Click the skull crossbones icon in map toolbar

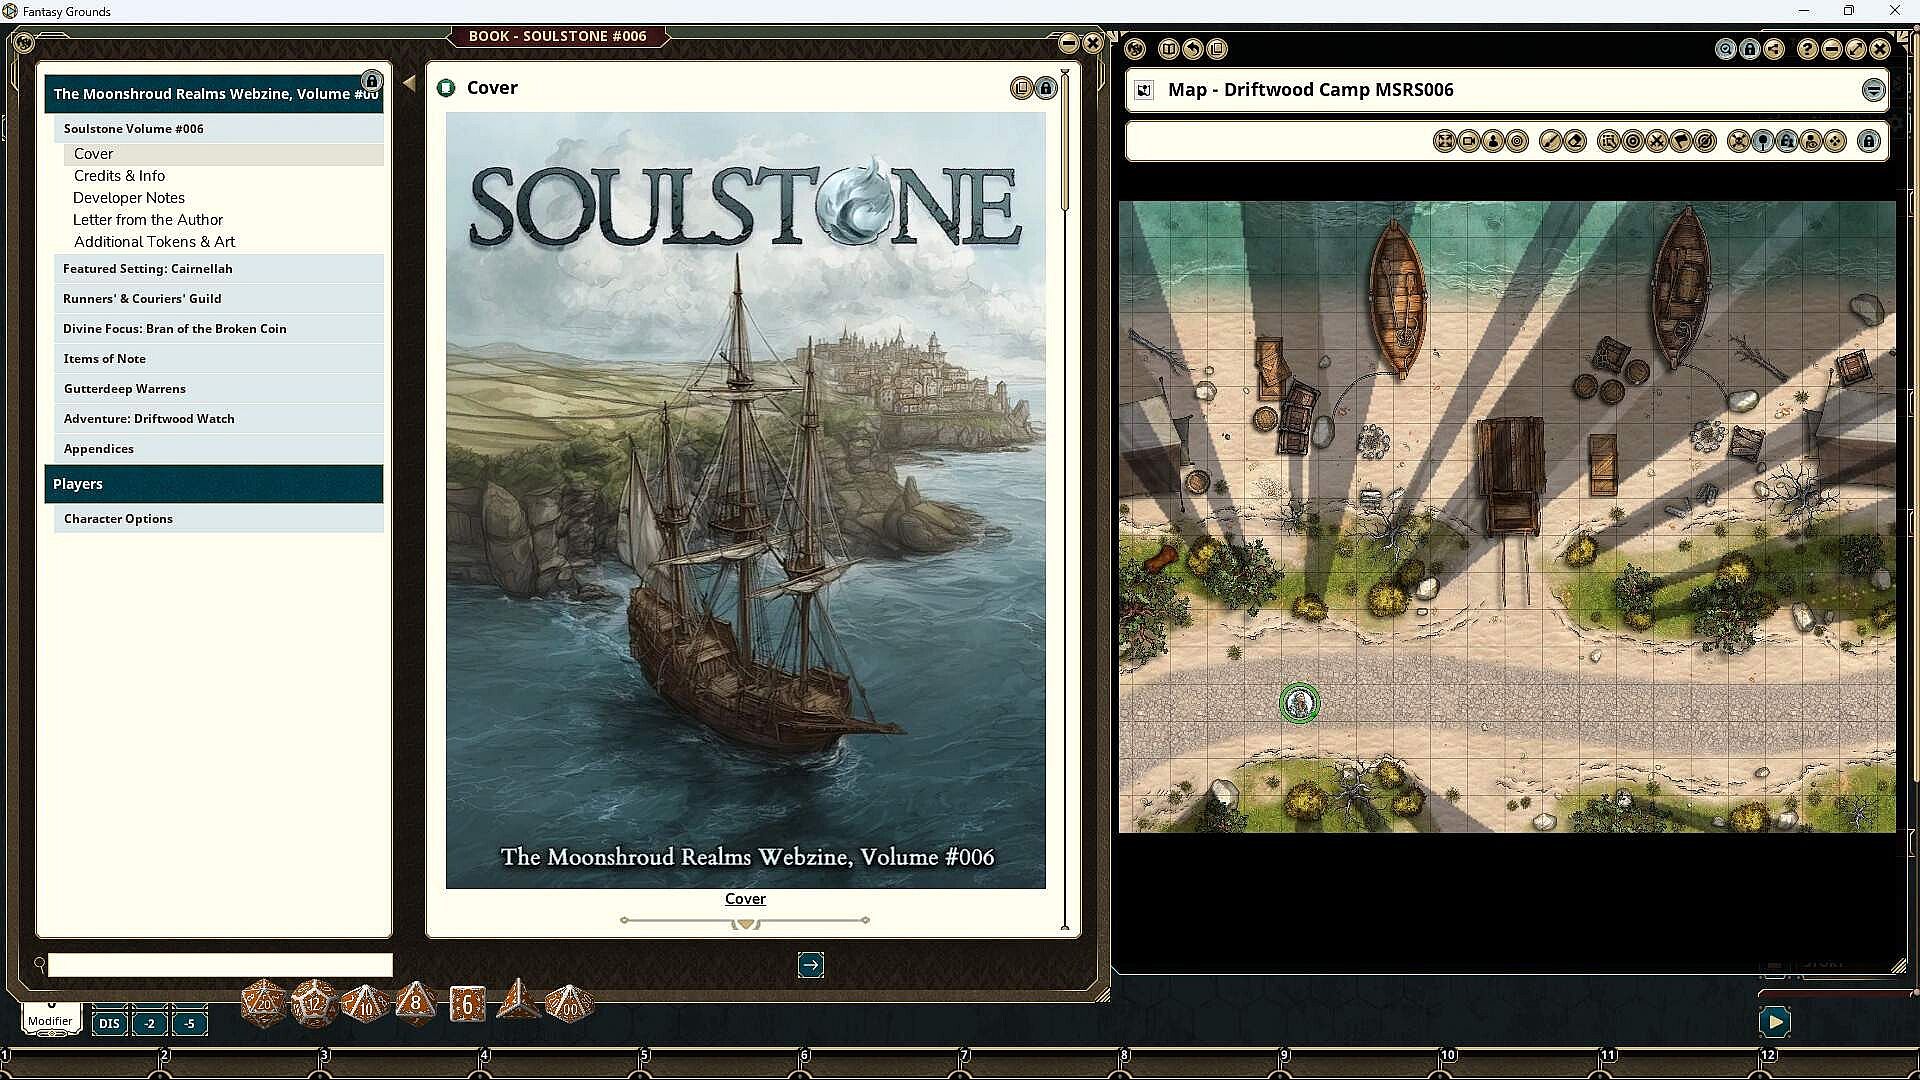coord(1739,142)
